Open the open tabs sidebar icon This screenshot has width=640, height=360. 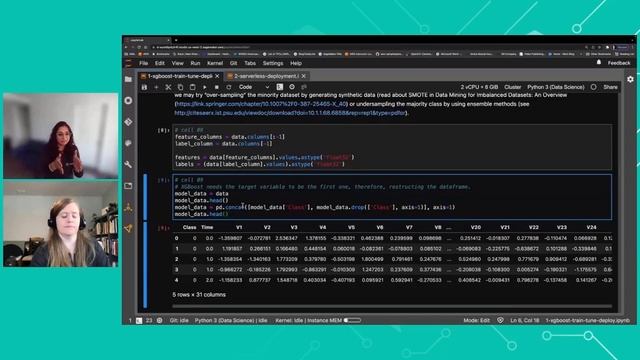click(128, 186)
